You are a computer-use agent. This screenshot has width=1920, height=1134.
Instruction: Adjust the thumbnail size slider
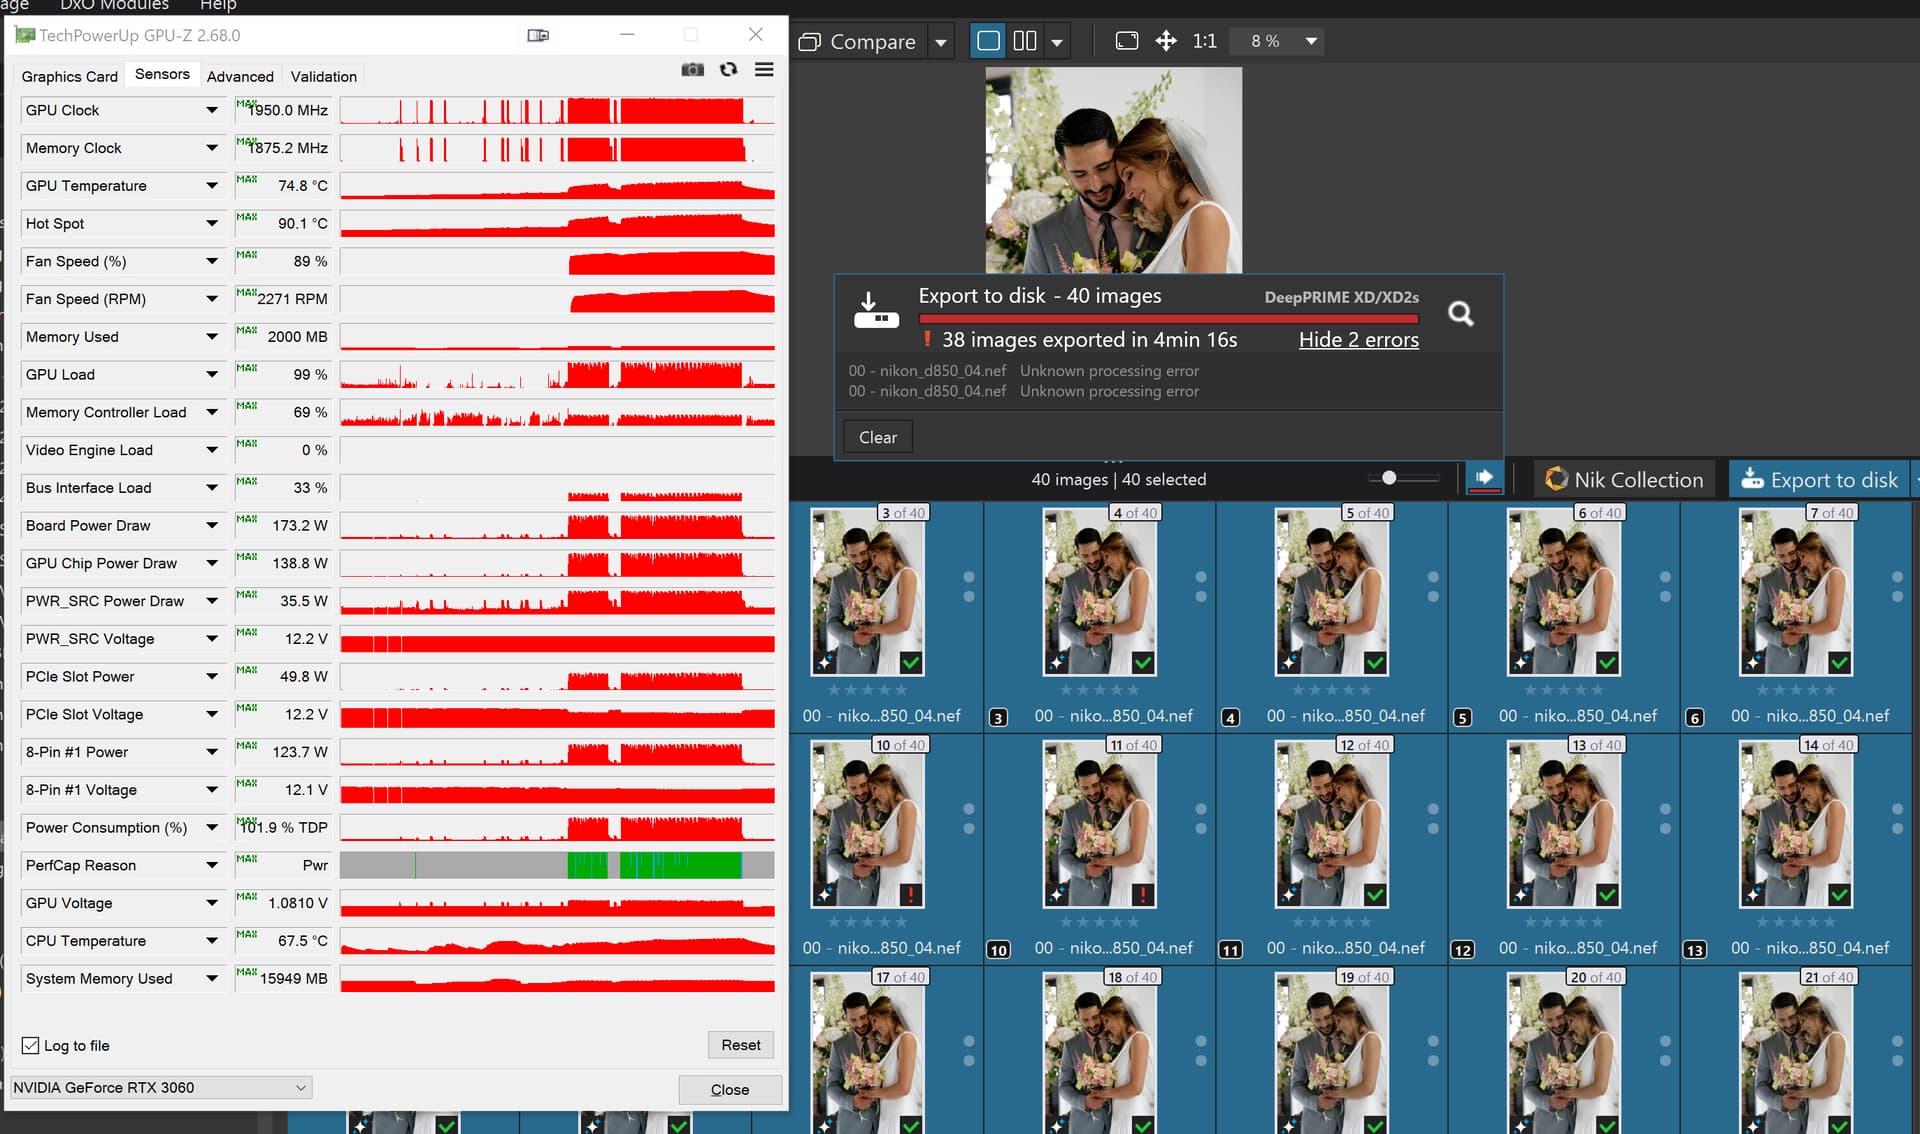(x=1388, y=478)
